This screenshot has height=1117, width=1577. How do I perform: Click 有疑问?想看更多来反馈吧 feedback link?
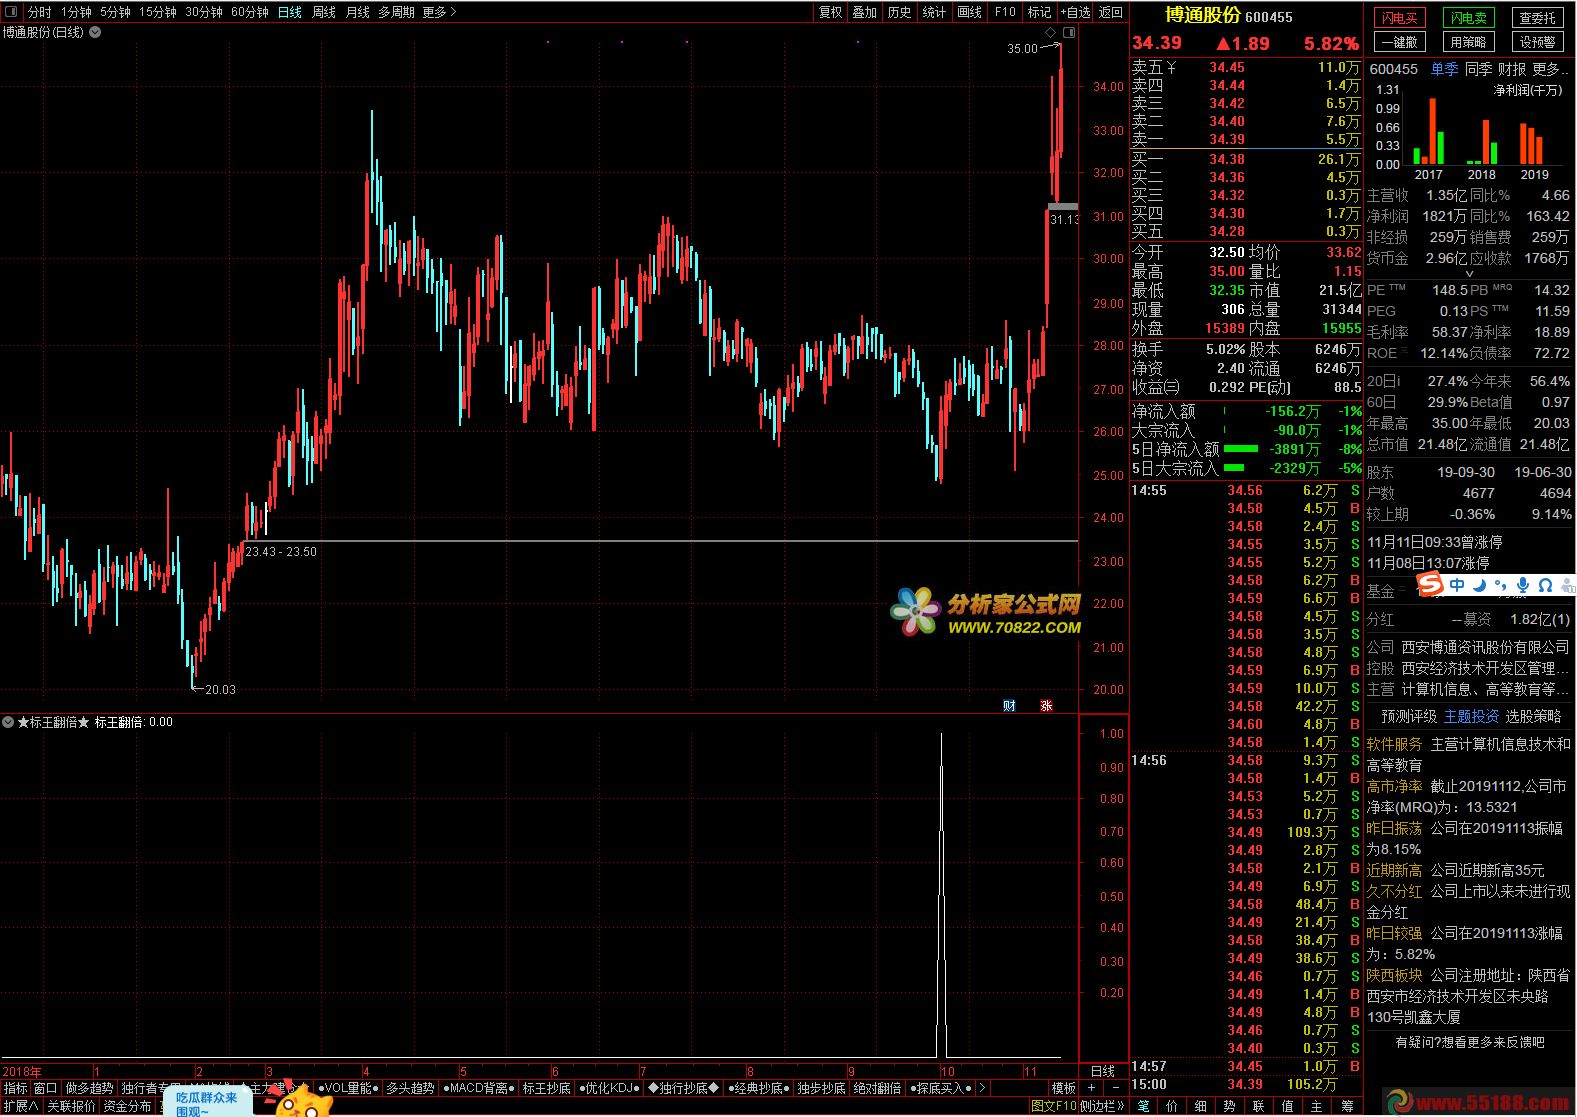[1469, 1042]
